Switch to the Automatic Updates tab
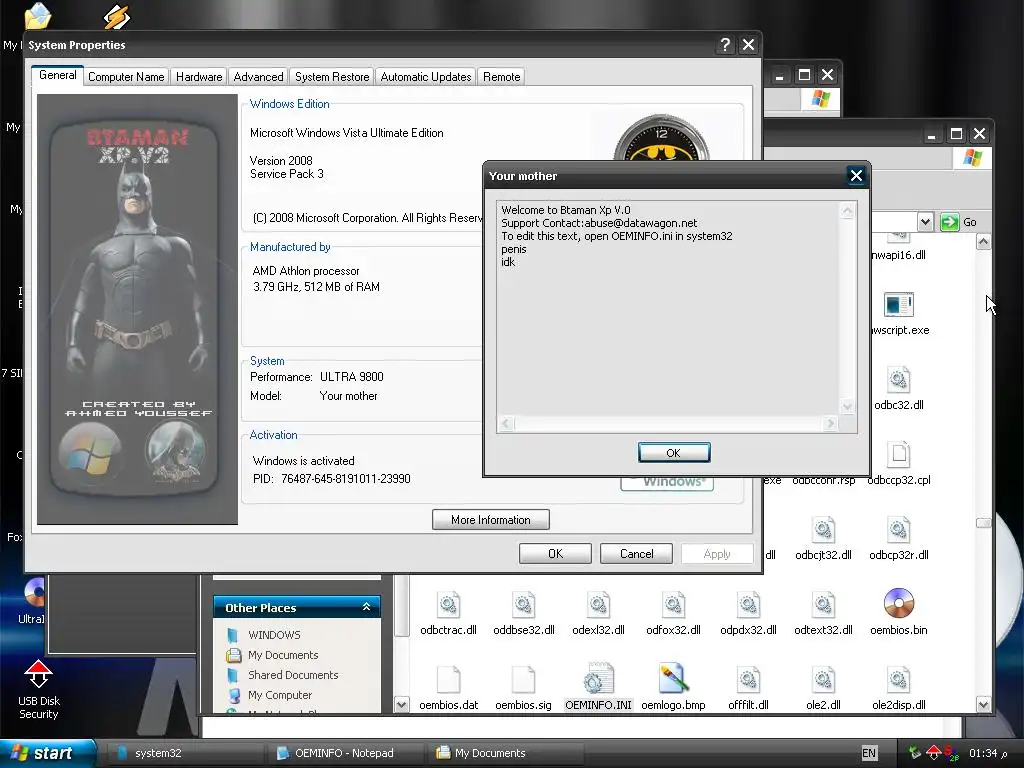 (426, 76)
